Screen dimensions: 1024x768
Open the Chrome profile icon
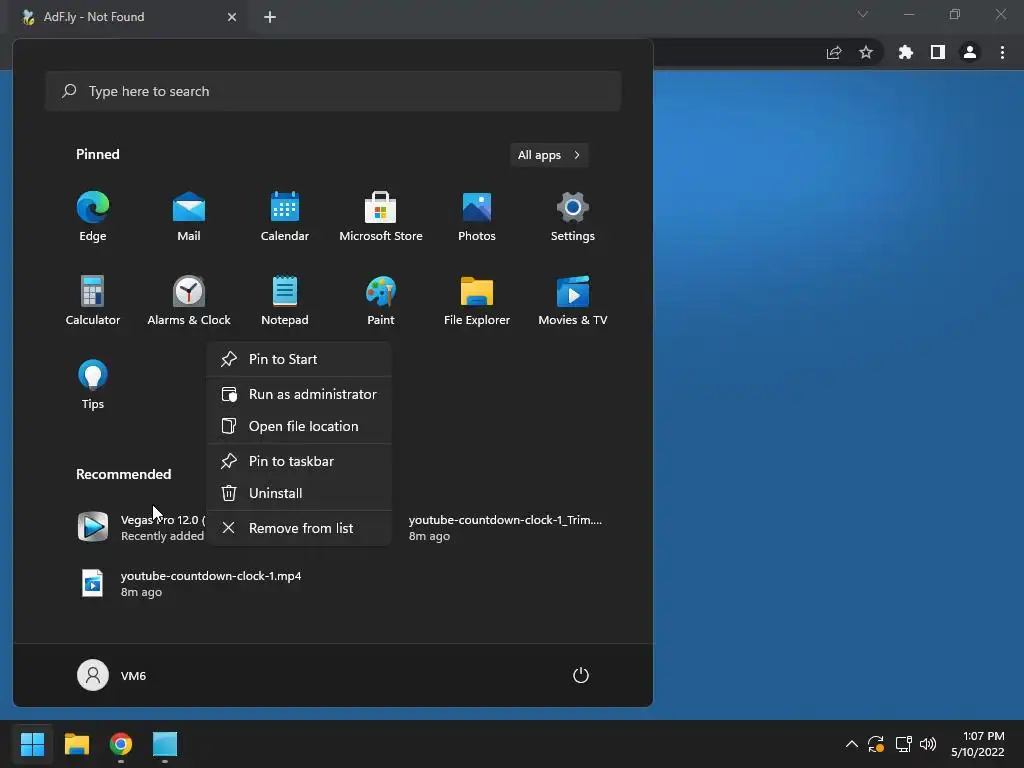click(x=970, y=52)
